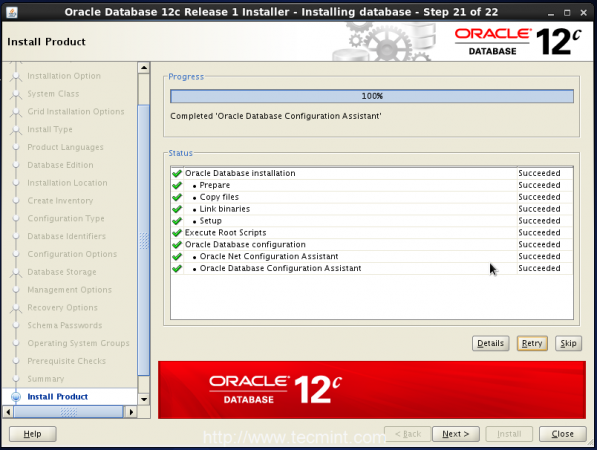Viewport: 597px width, 450px height.
Task: Click sidebar horizontal scroll left arrow
Action: coord(8,412)
